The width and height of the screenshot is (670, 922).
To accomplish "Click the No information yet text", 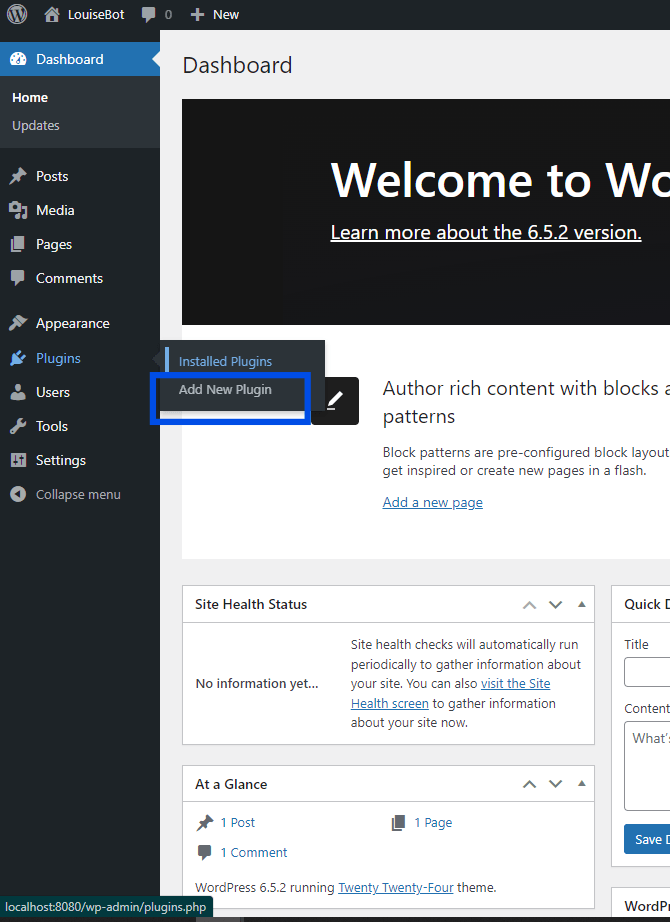I will tap(257, 683).
